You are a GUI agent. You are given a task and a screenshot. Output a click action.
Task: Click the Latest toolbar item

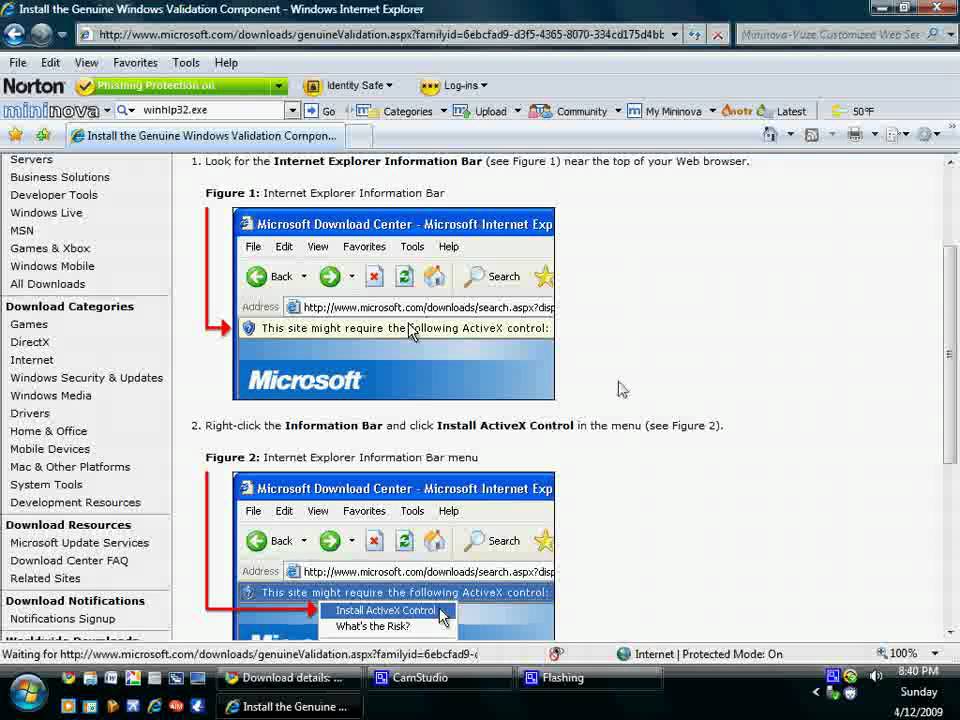tap(782, 111)
